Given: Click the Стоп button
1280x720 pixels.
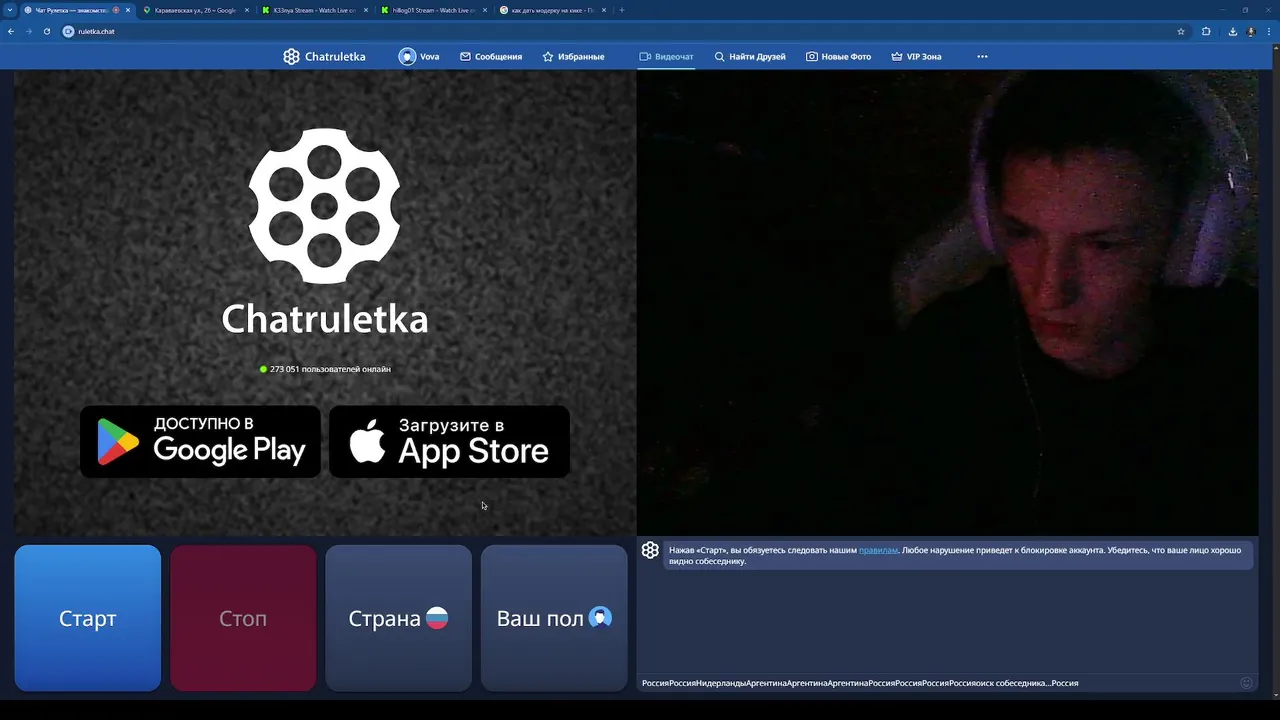Looking at the screenshot, I should [243, 618].
